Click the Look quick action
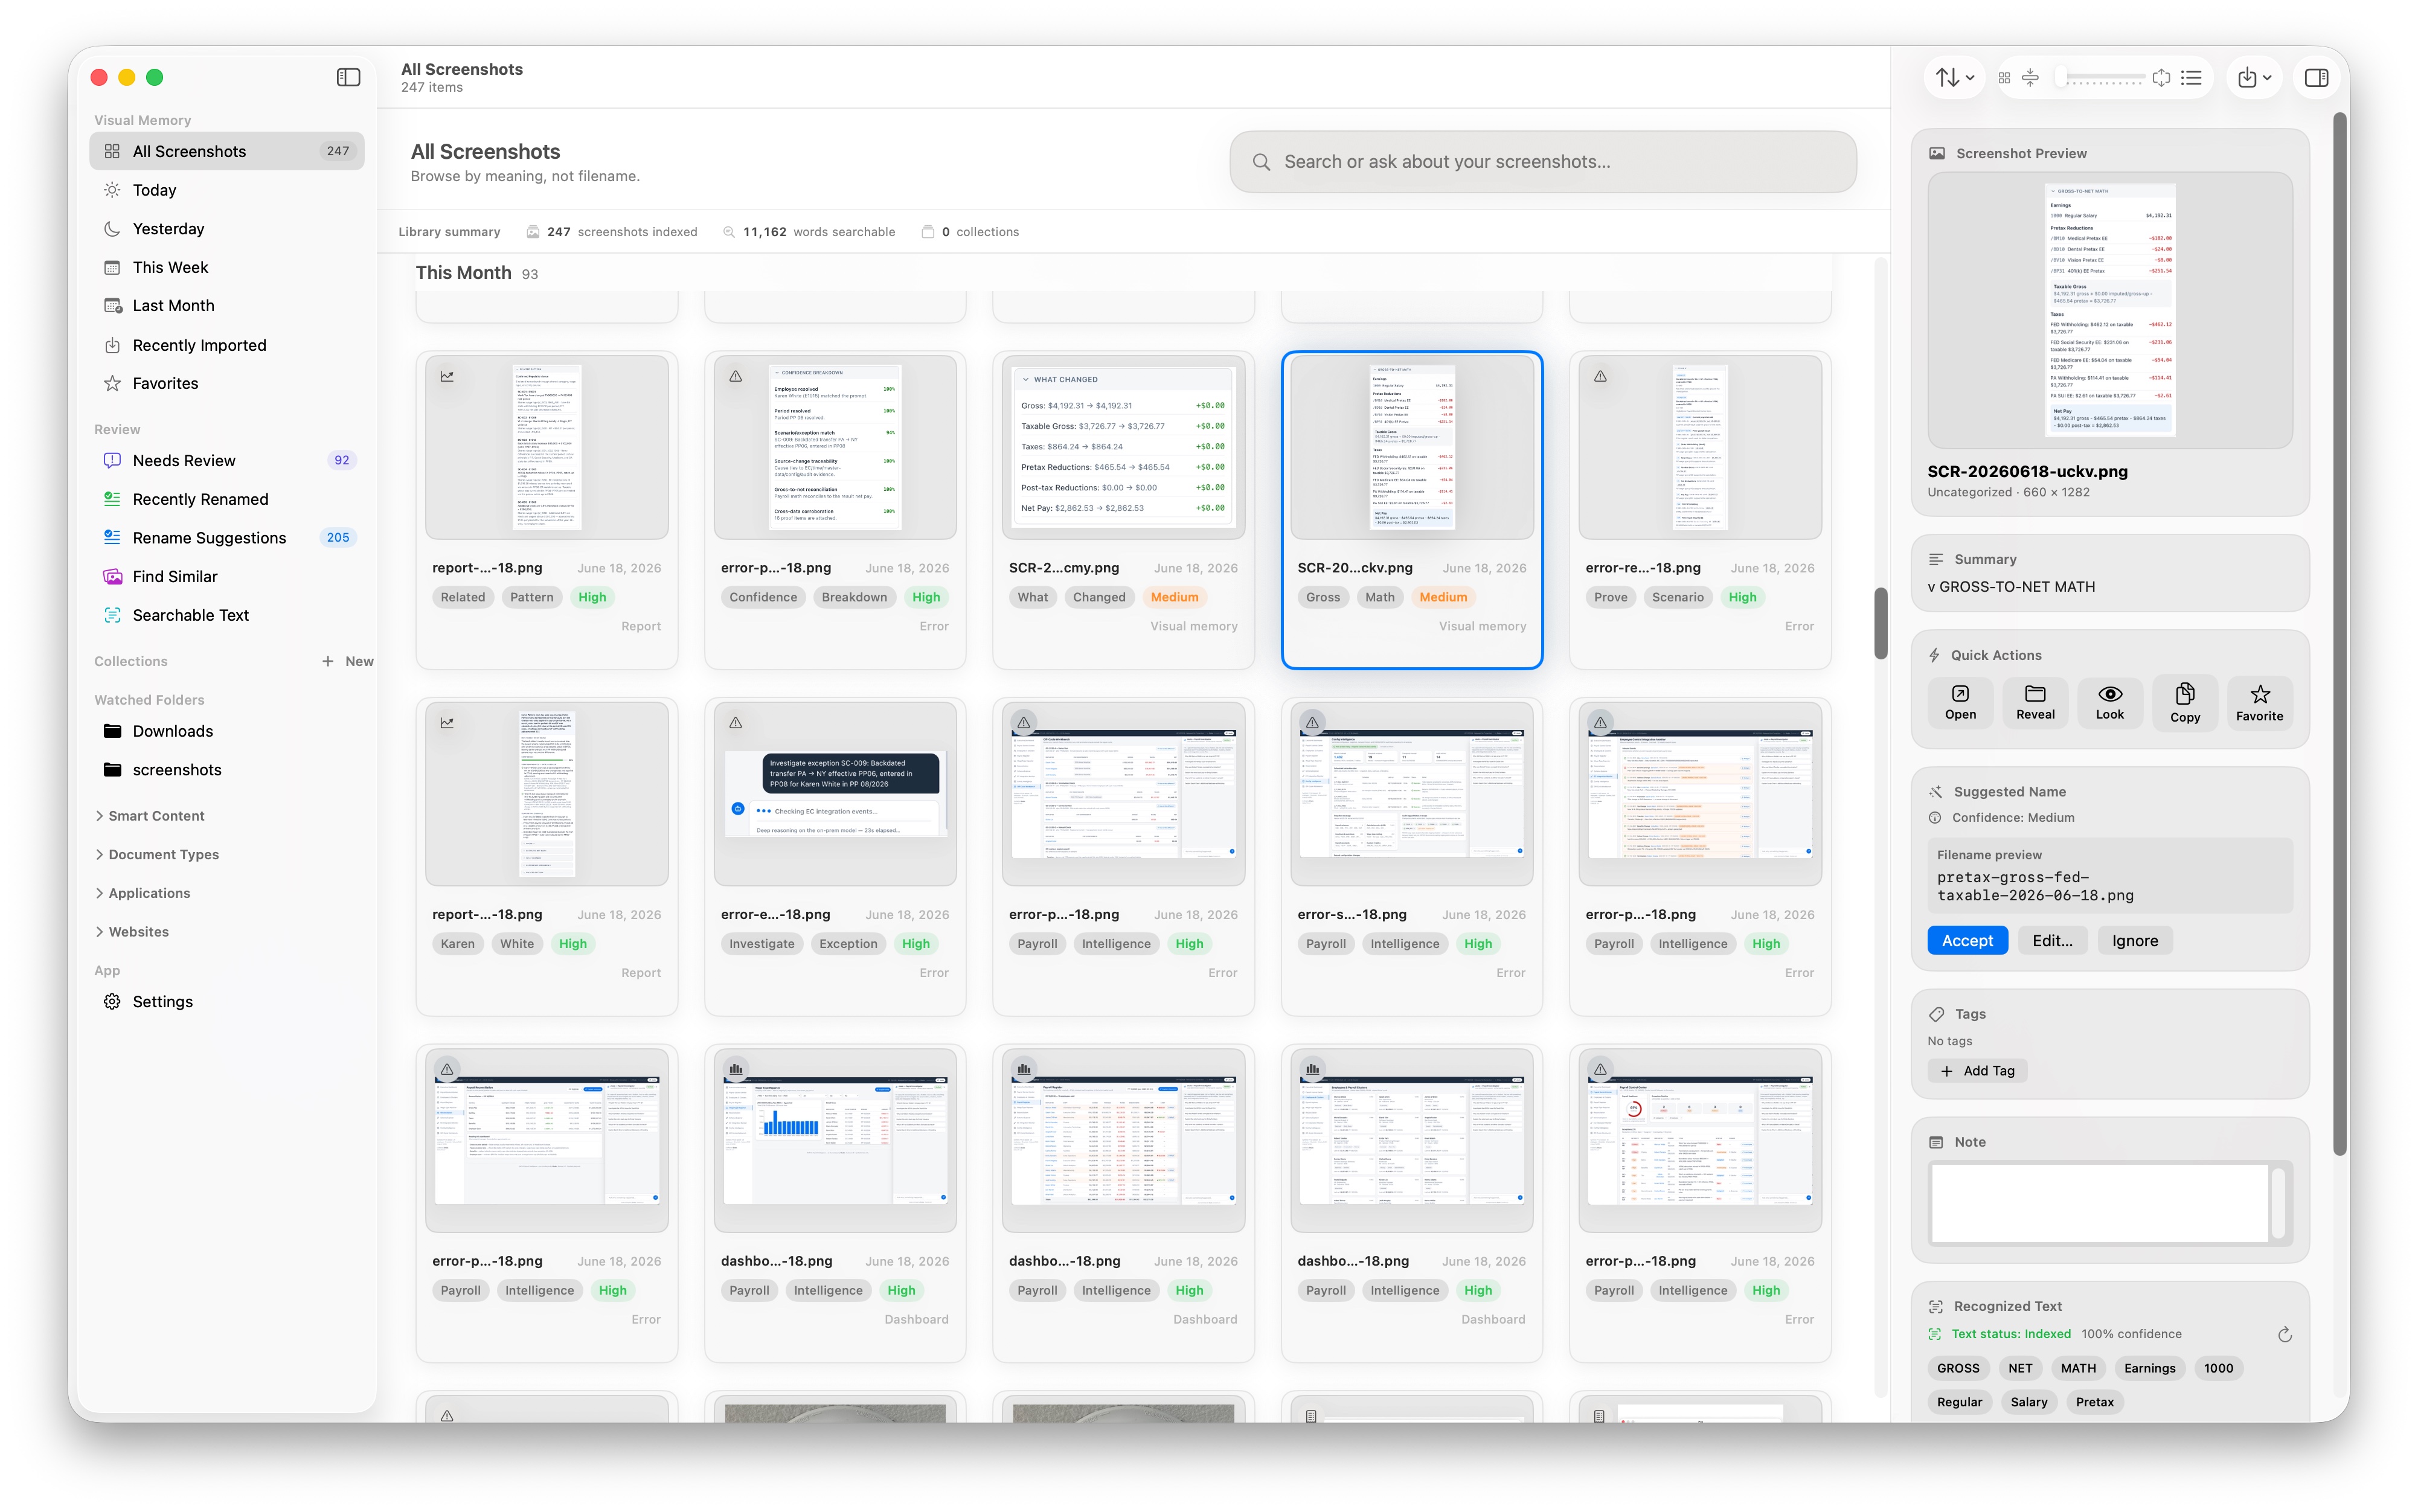Image resolution: width=2418 pixels, height=1512 pixels. click(2109, 702)
